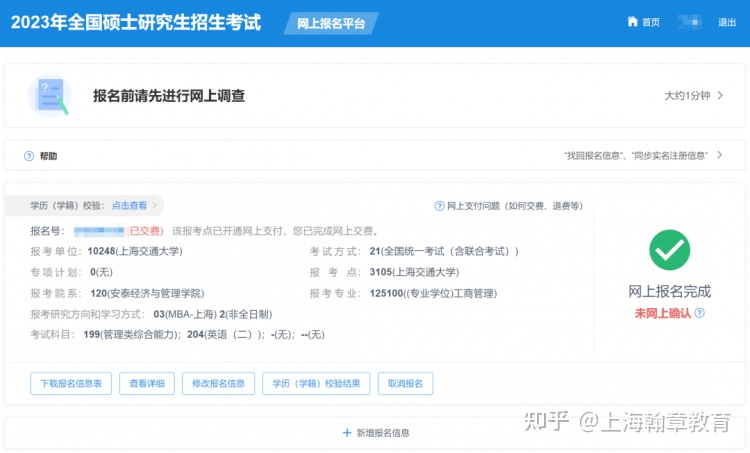Click the survey document icon
The height and width of the screenshot is (453, 750).
[x=50, y=96]
